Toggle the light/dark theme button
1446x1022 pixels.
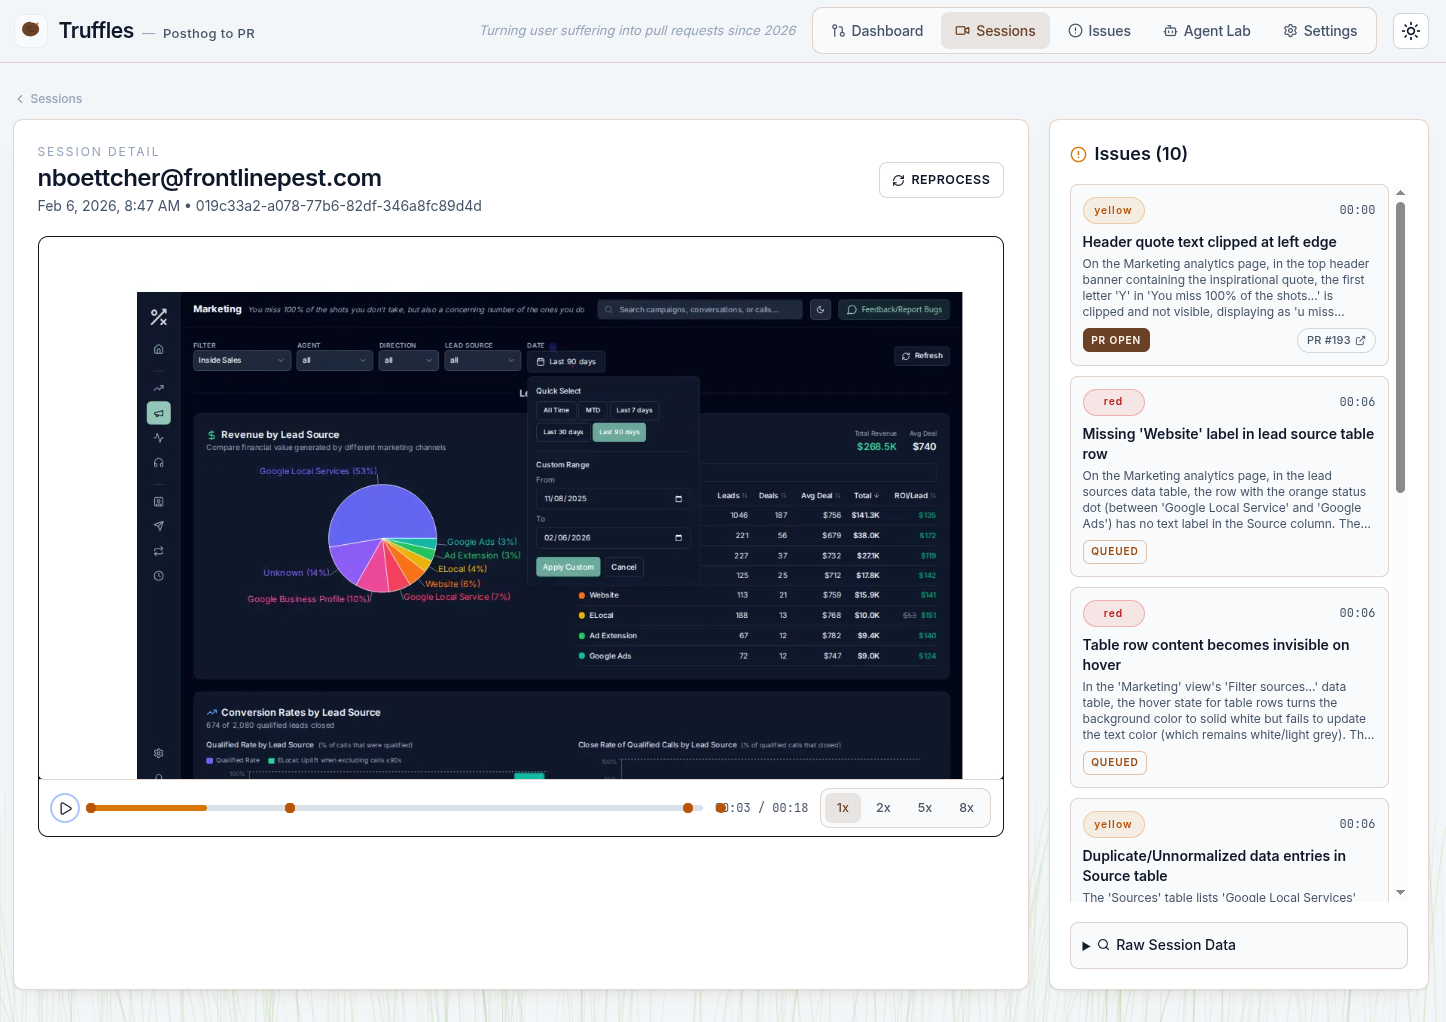1410,31
